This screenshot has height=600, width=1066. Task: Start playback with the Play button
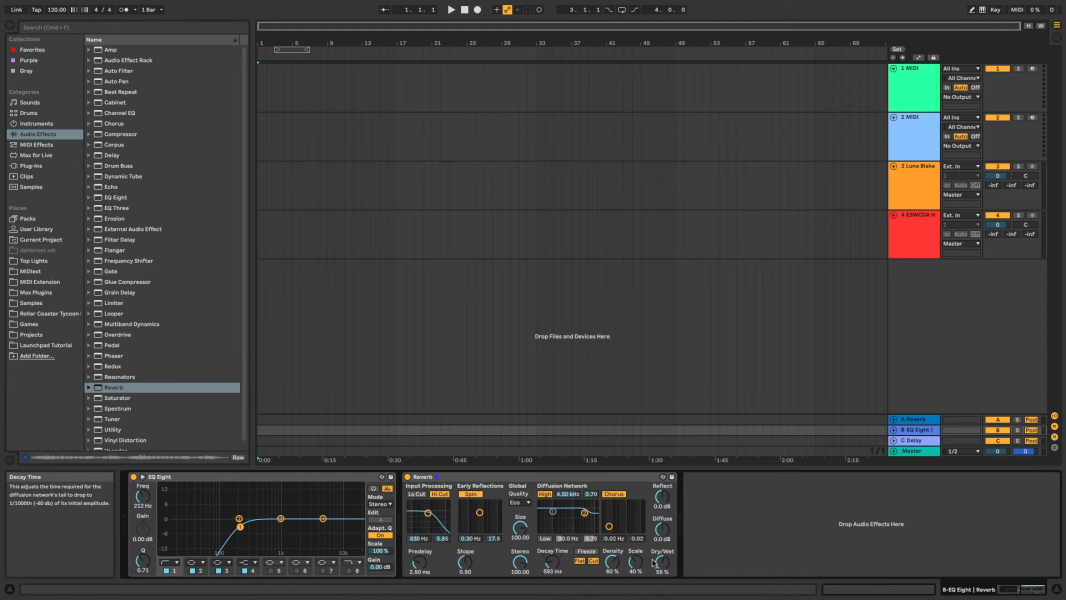tap(451, 10)
